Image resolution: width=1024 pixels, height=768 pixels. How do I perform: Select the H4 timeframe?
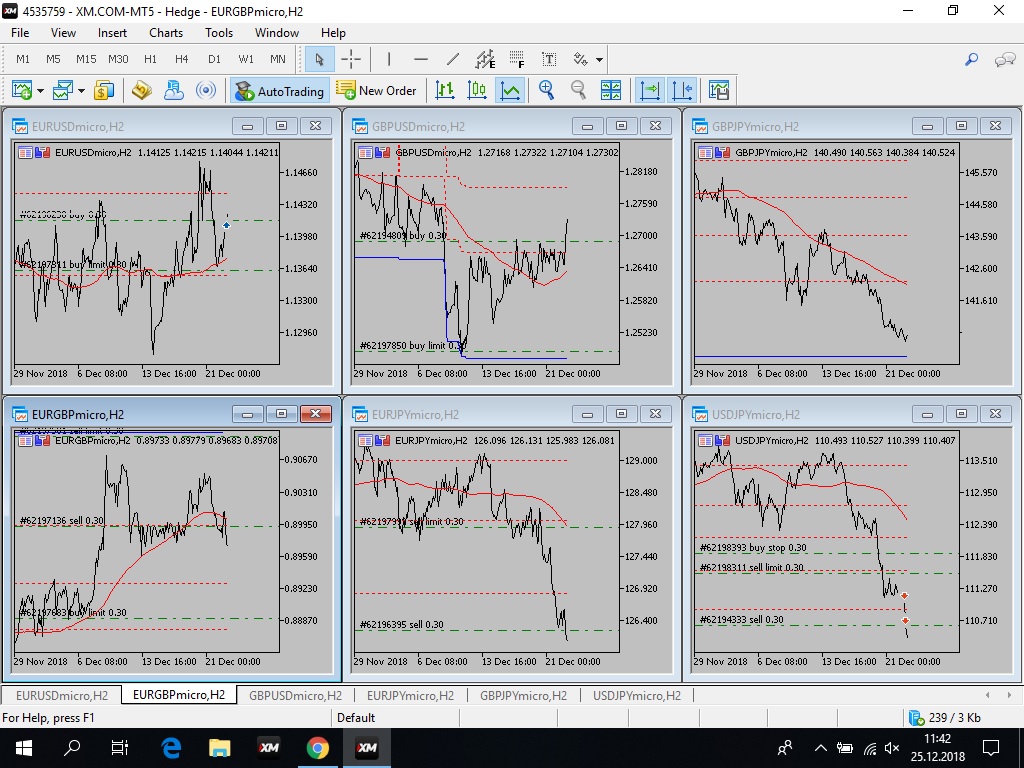click(182, 59)
